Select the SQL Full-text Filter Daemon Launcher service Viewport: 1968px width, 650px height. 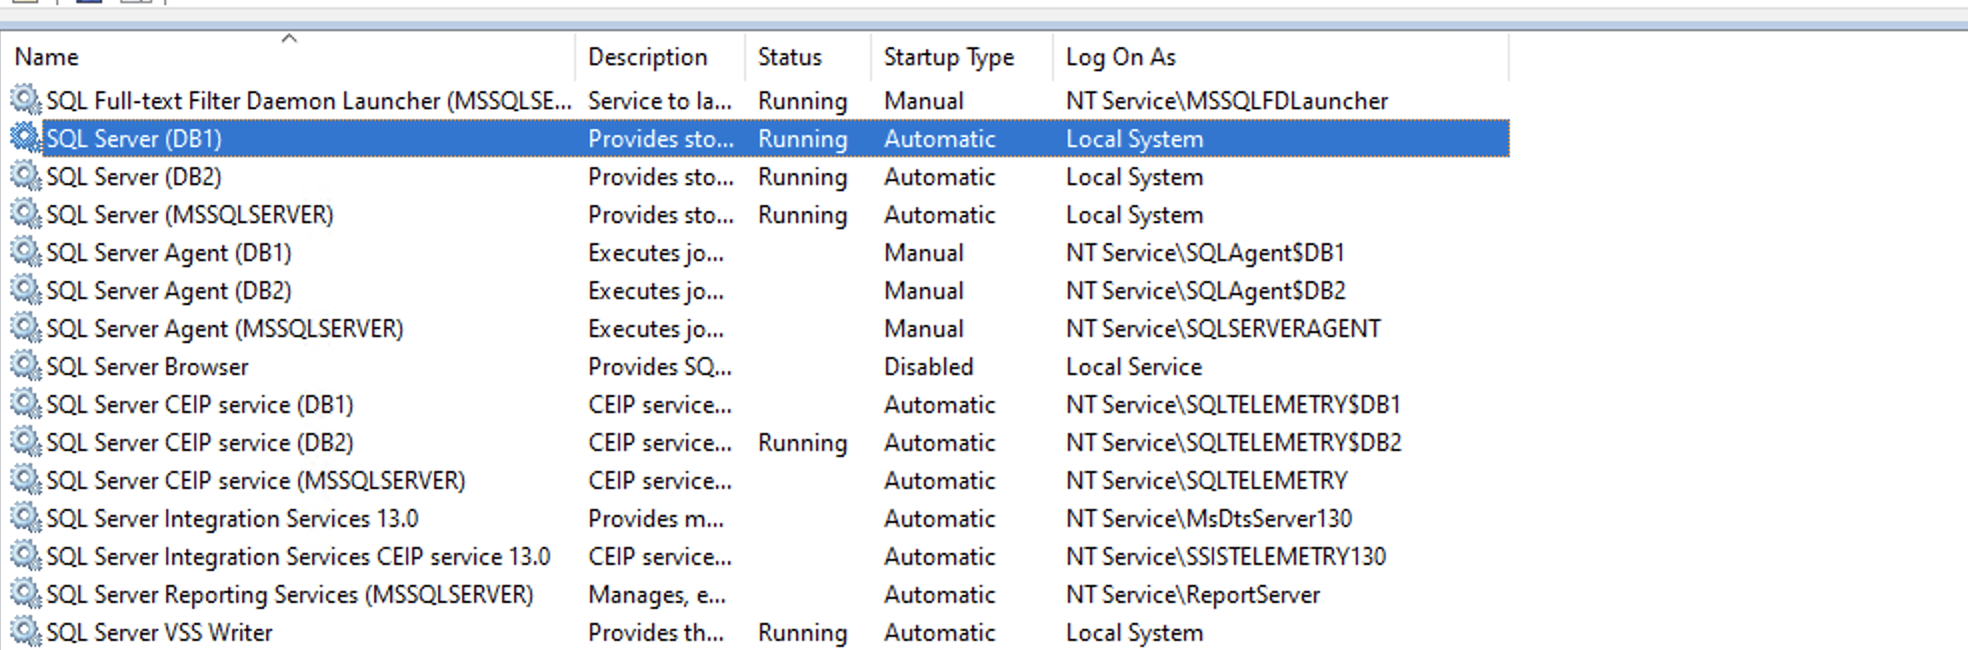309,101
